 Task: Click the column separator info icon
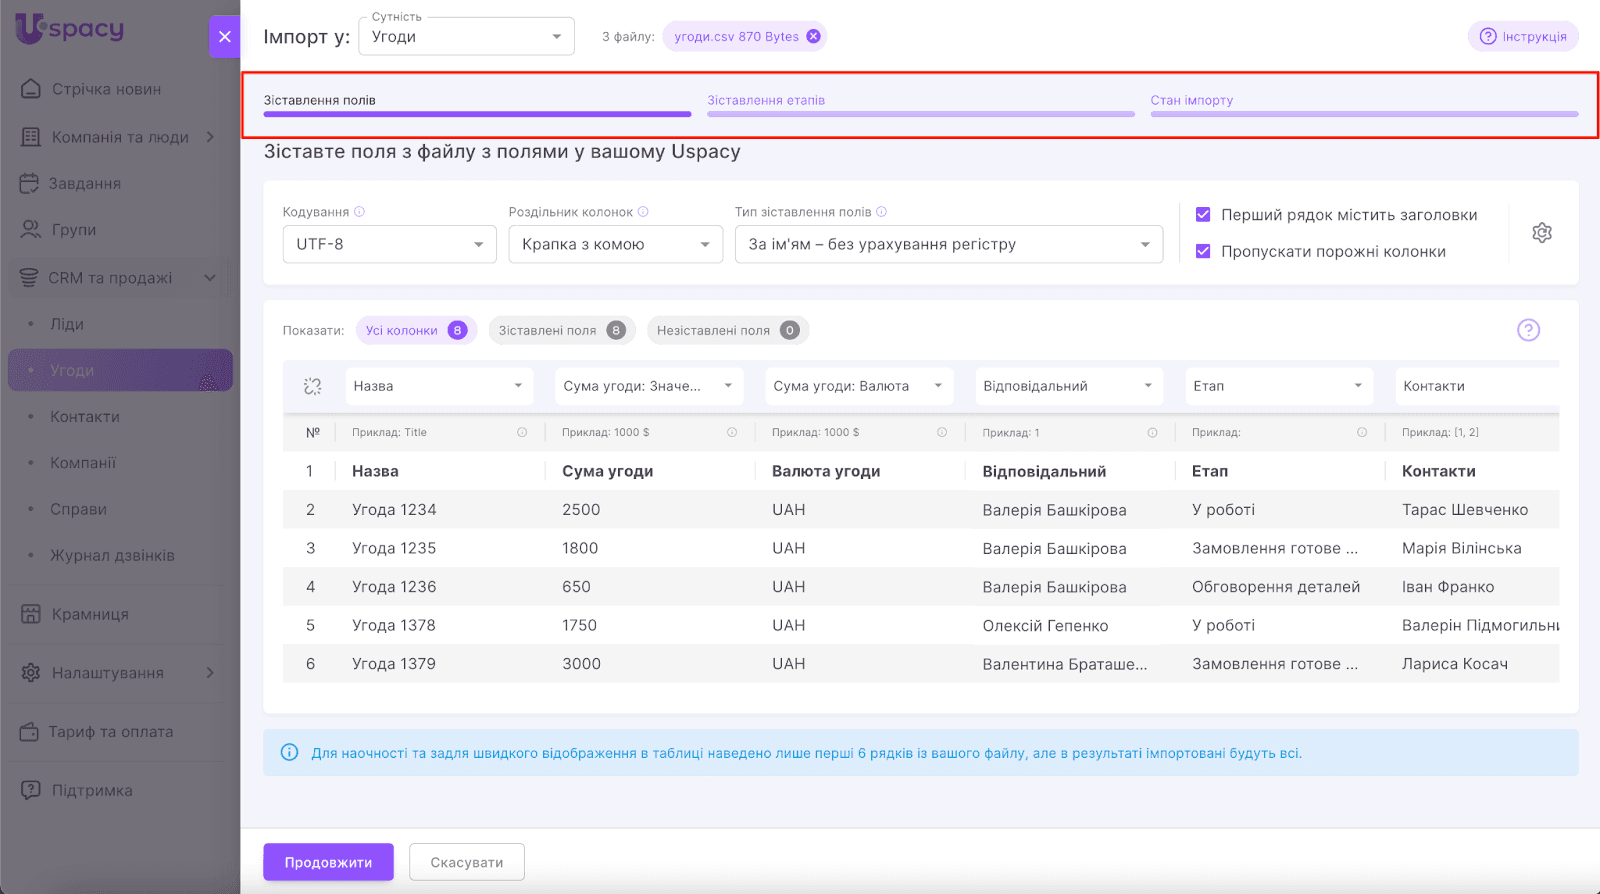point(644,212)
